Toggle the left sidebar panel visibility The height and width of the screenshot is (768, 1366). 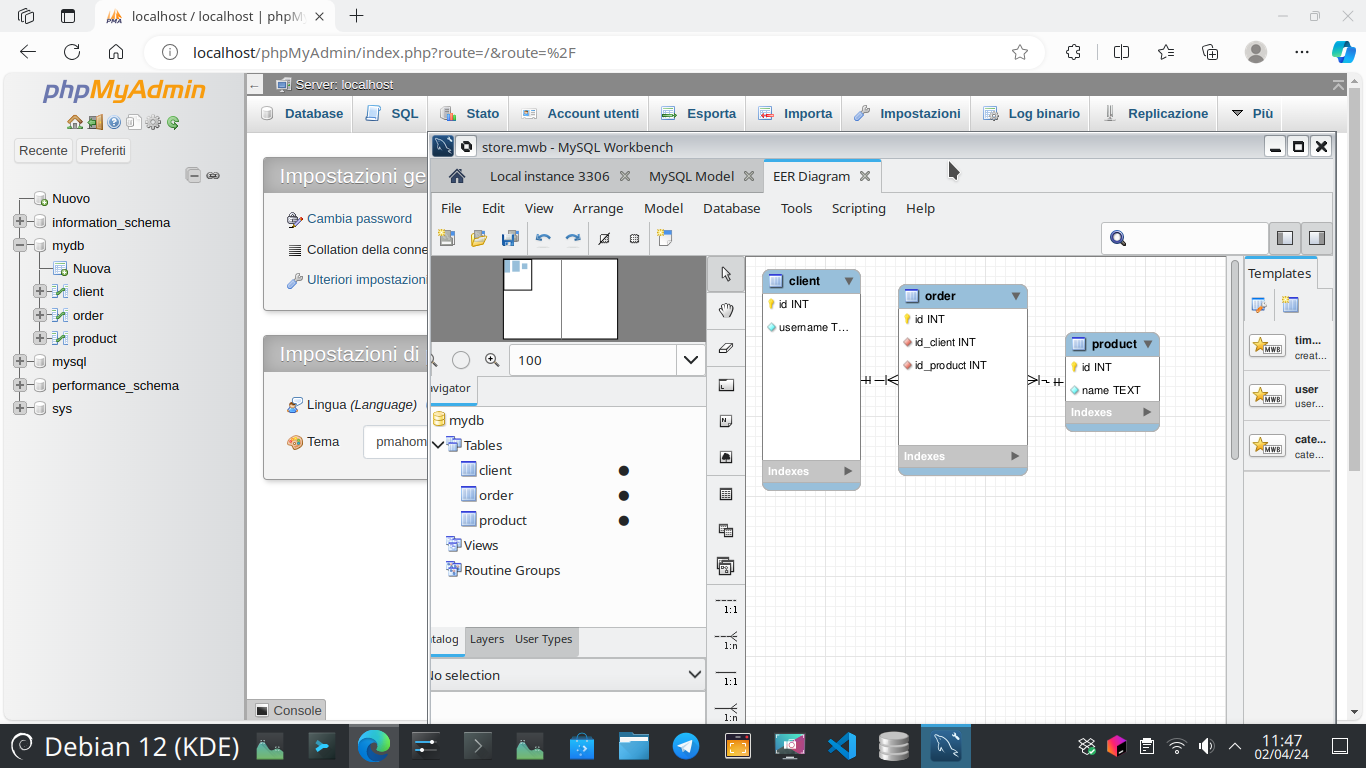(x=1285, y=238)
